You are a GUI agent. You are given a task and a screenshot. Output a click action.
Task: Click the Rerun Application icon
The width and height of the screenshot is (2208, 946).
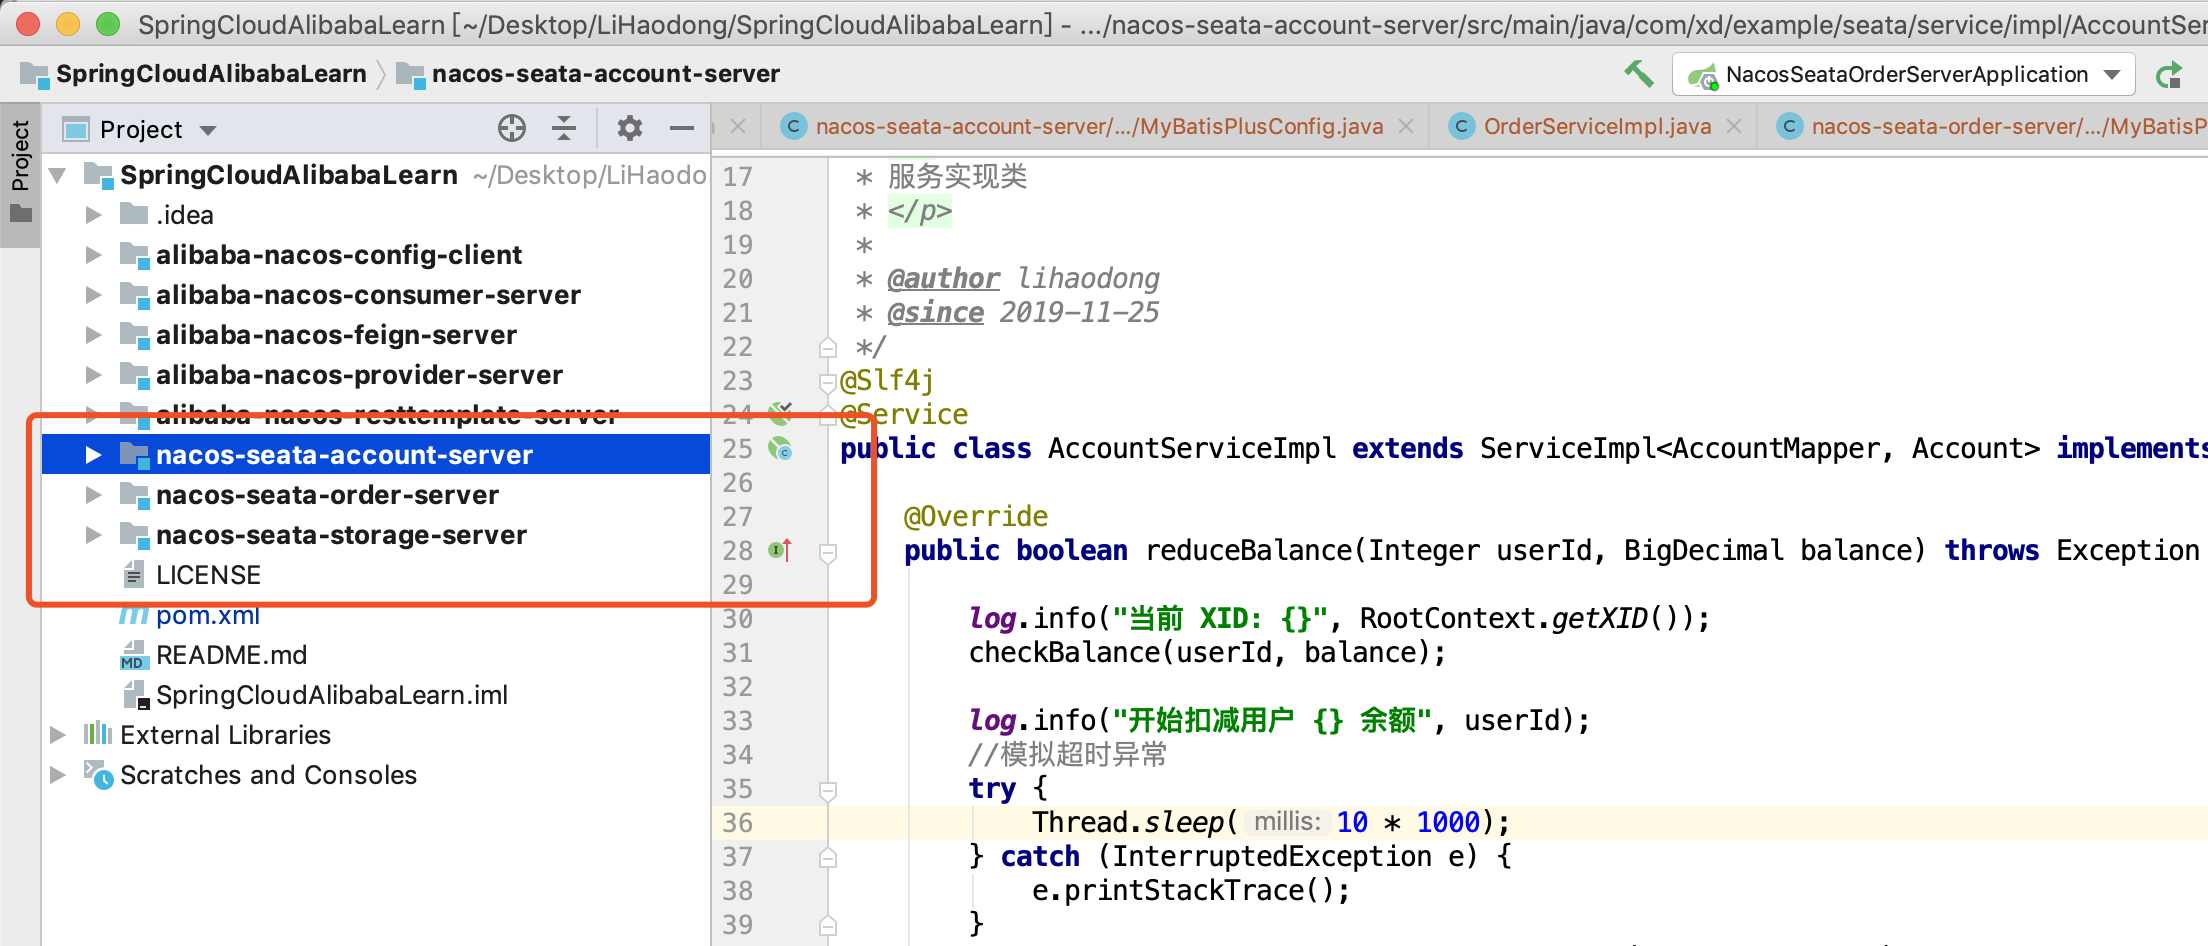[2170, 74]
